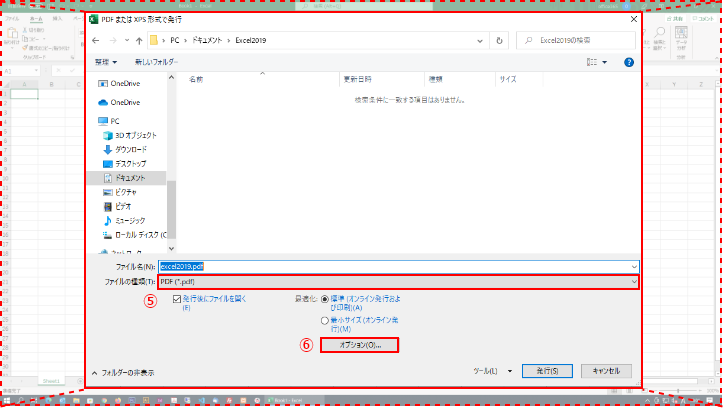
Task: Click the 共有 button in Excel
Action: (x=675, y=19)
